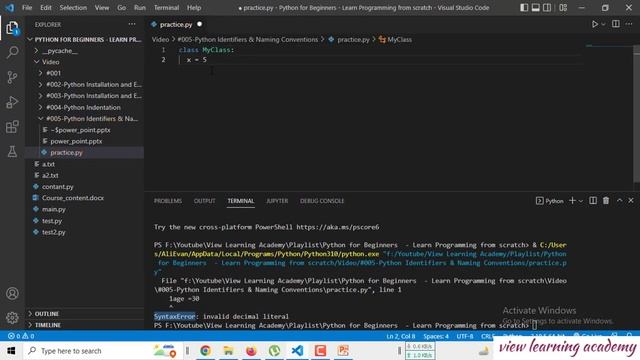The height and width of the screenshot is (360, 640).
Task: Collapse the Video folder
Action: point(84,62)
